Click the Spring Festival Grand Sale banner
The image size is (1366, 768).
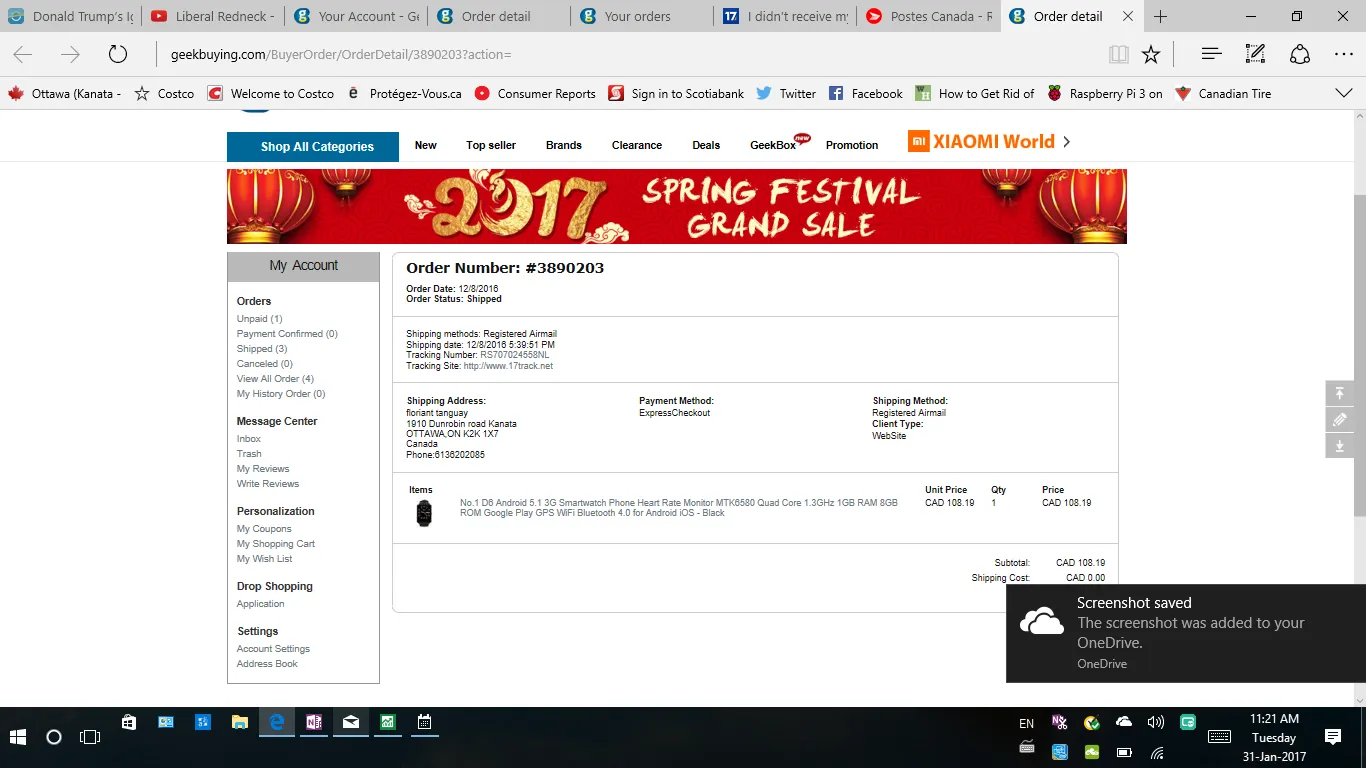tap(677, 206)
